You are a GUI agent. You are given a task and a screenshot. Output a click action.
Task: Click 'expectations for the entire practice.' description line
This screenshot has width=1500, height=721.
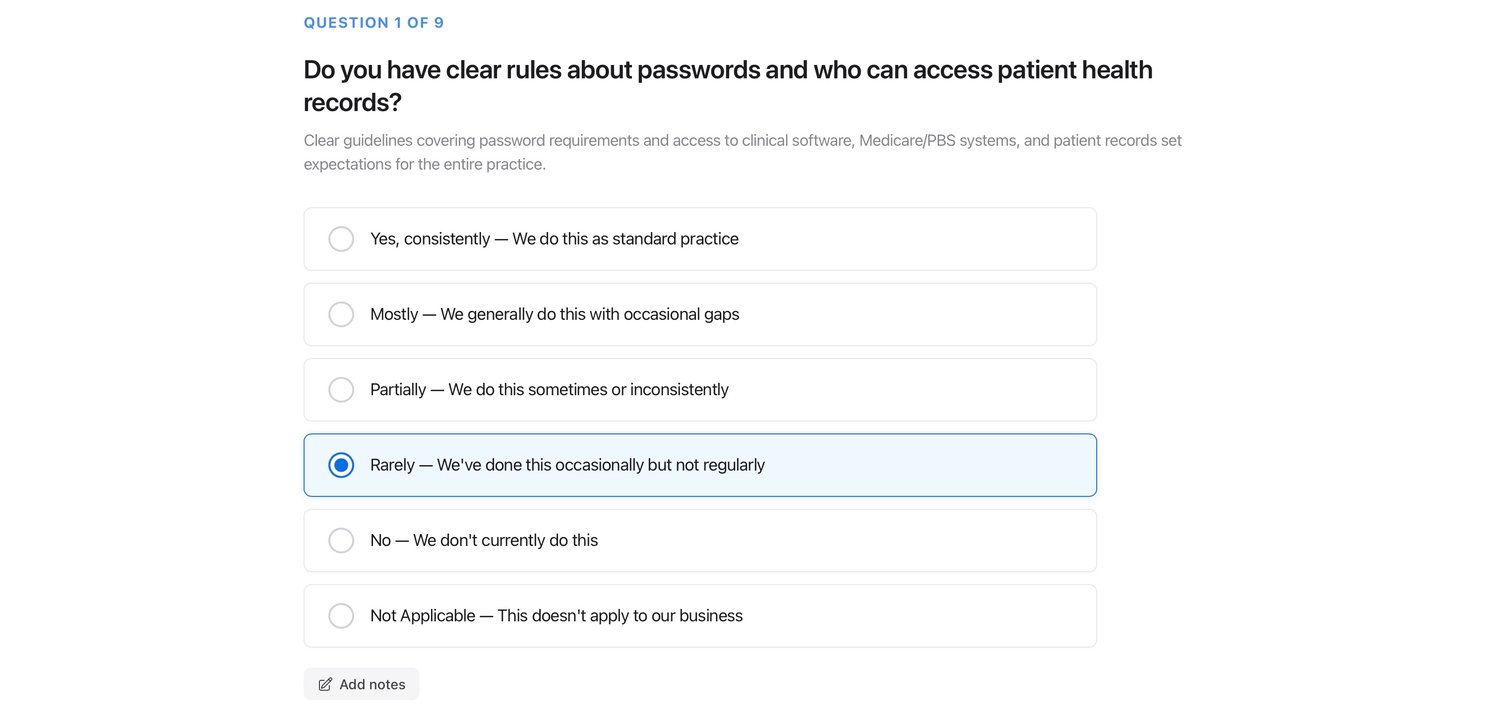425,164
